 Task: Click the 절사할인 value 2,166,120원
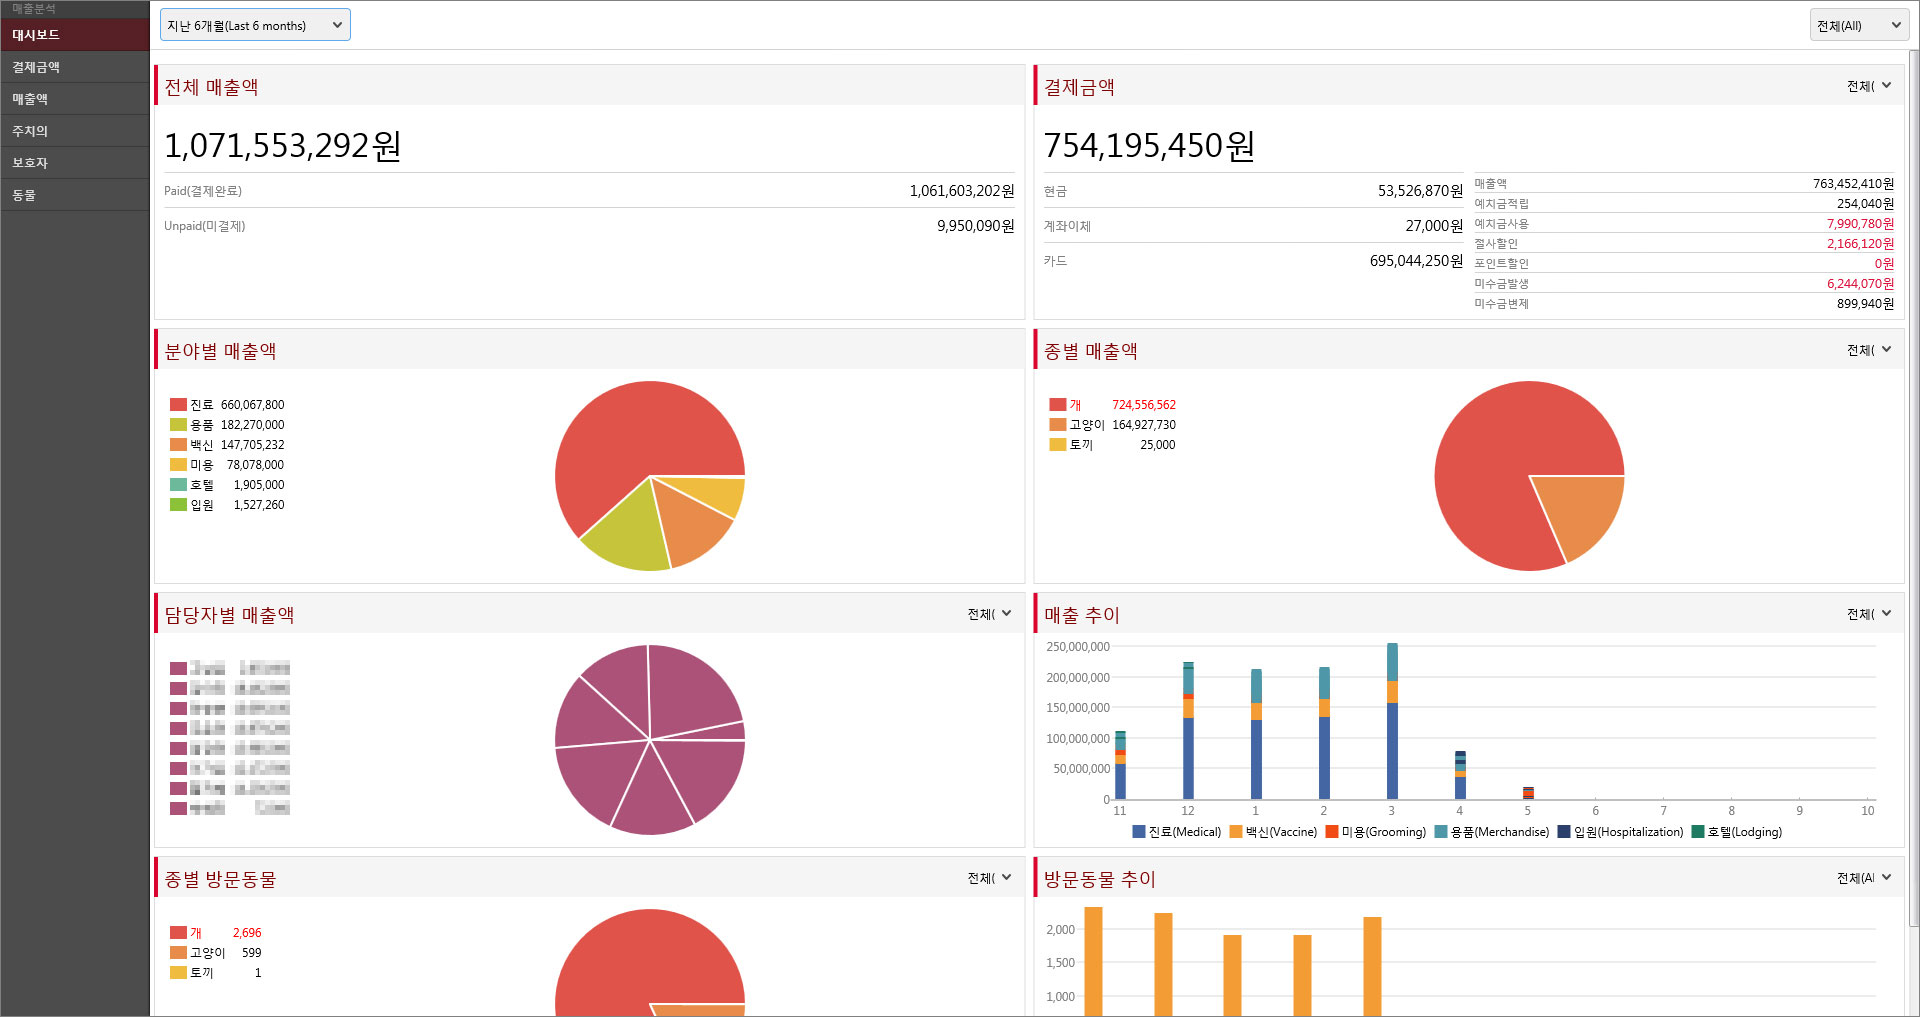(1860, 244)
